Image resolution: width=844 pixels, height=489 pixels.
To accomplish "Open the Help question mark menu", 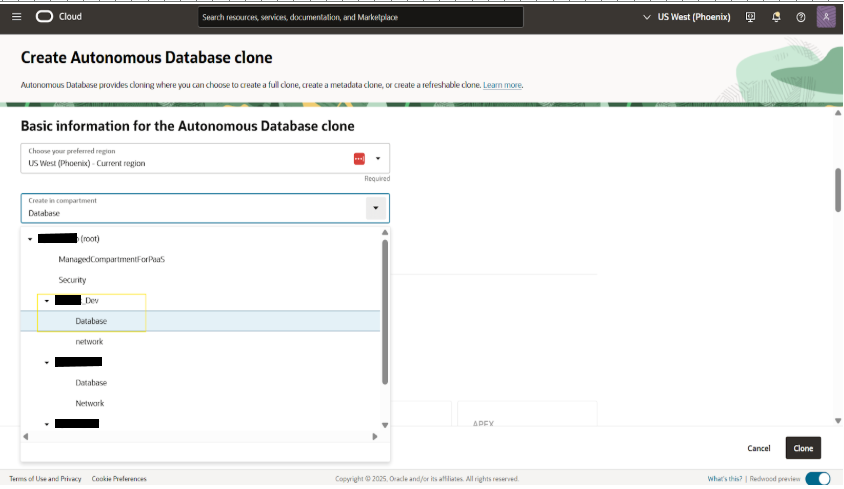I will 800,17.
